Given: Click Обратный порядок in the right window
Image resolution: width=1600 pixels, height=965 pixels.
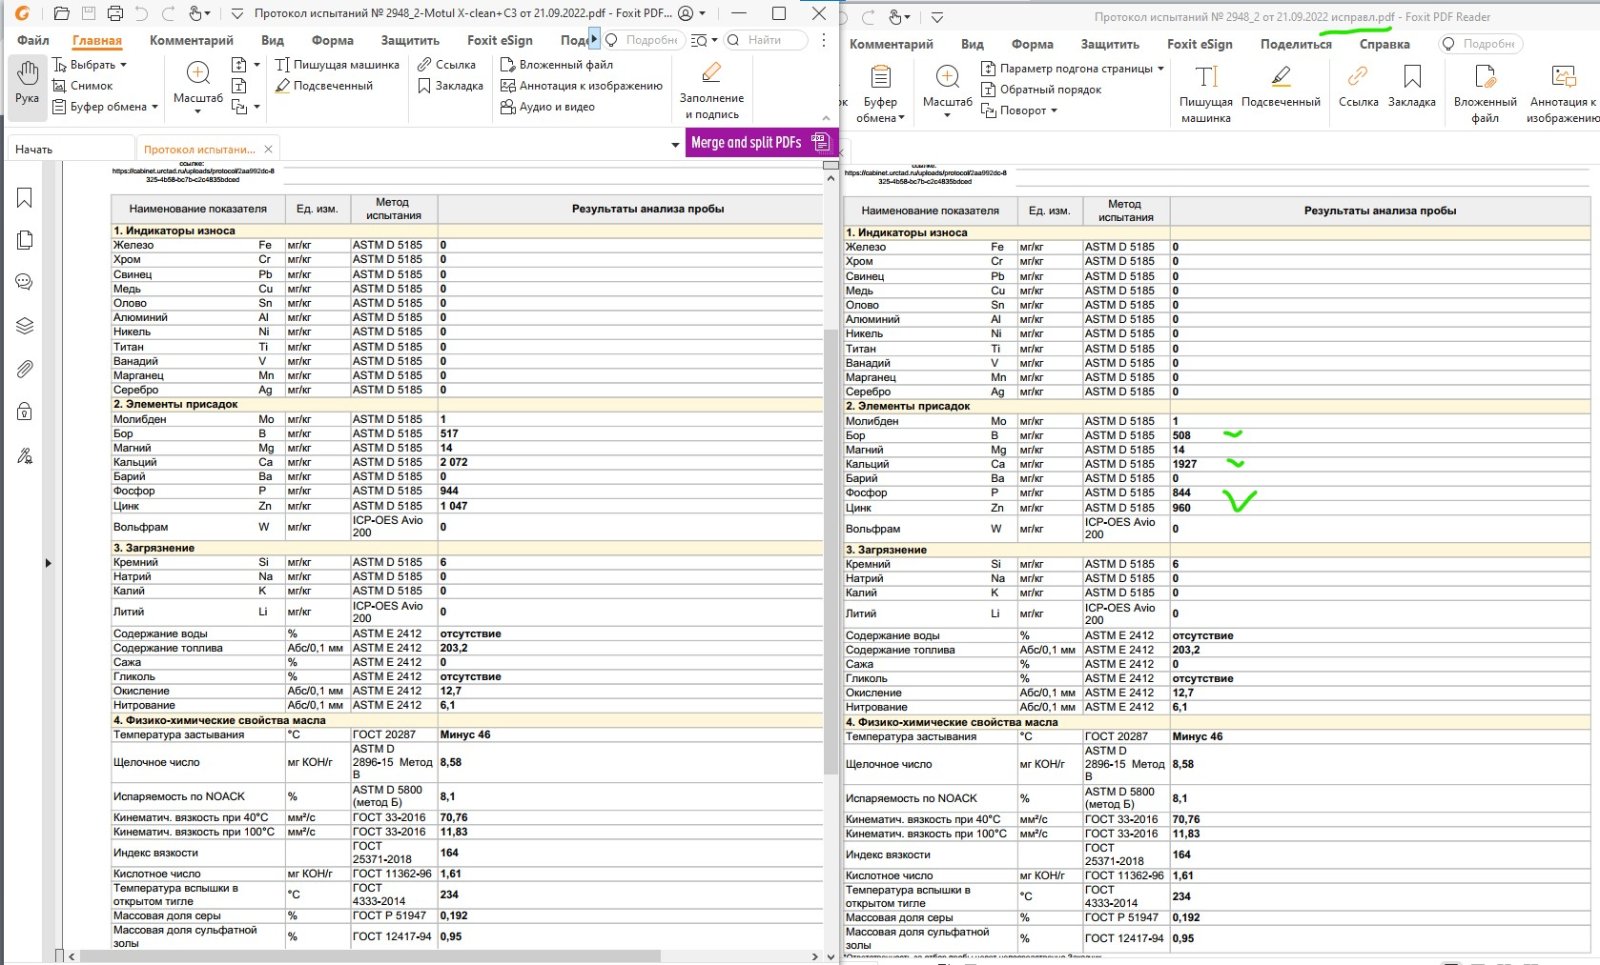Looking at the screenshot, I should pos(1041,90).
